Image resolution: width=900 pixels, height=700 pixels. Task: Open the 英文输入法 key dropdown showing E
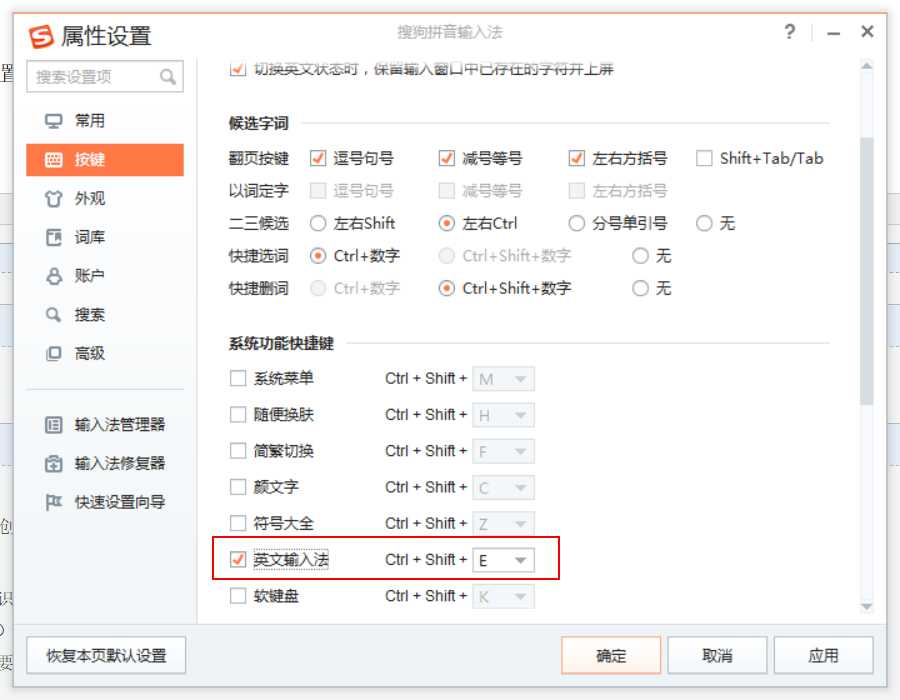click(503, 560)
